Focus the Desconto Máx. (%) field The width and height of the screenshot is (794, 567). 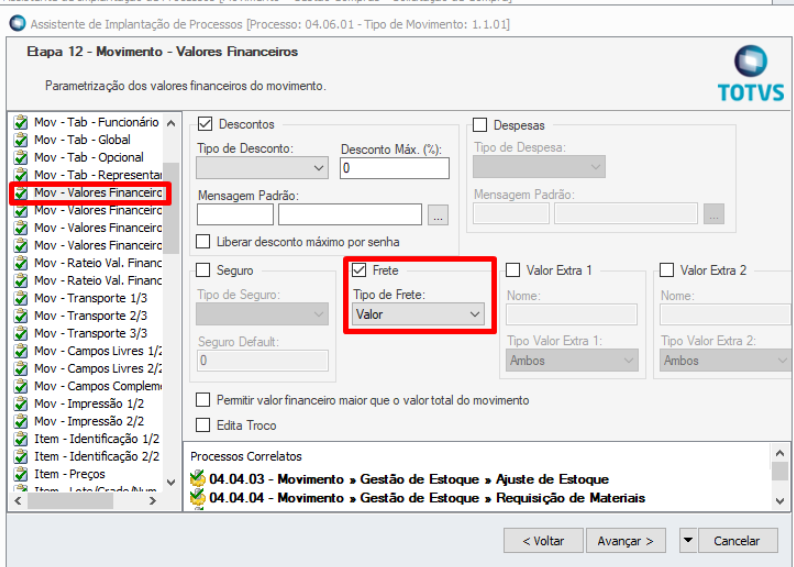394,168
